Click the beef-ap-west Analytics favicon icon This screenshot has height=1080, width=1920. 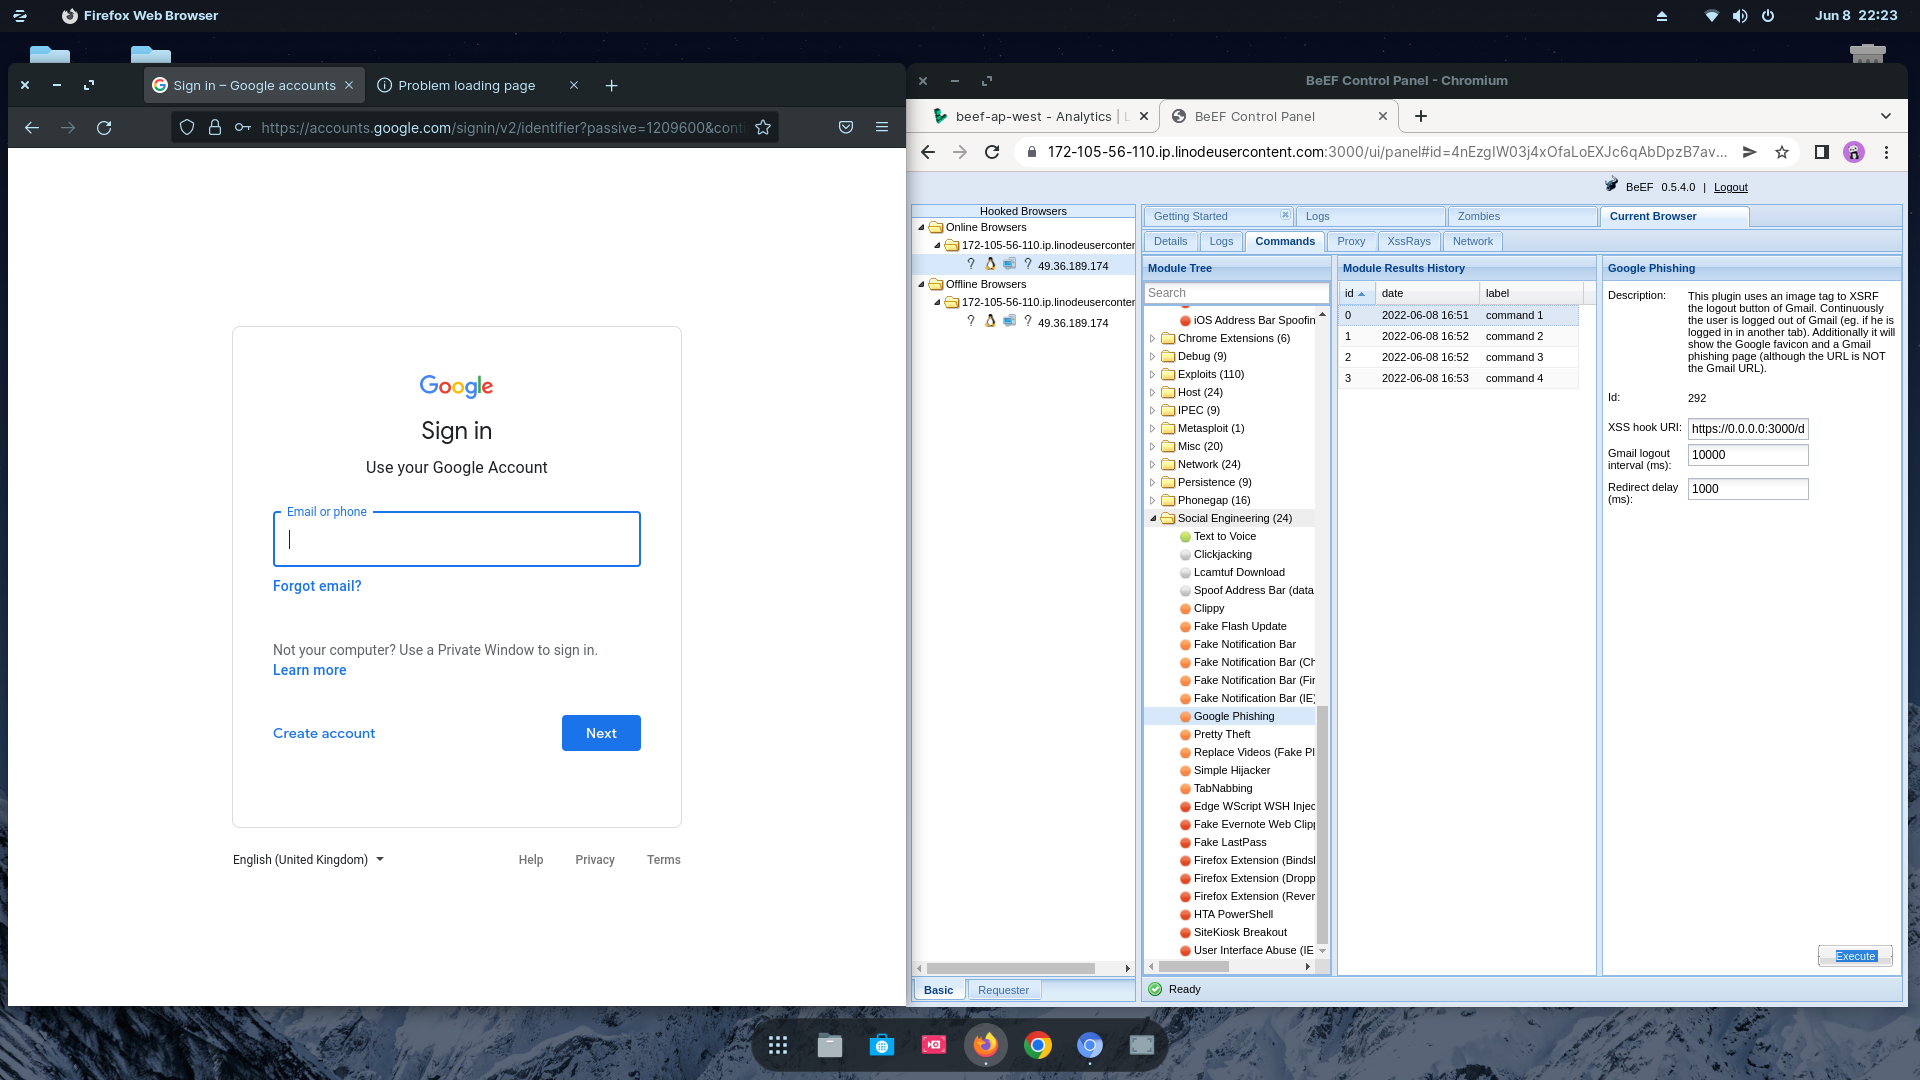point(942,116)
